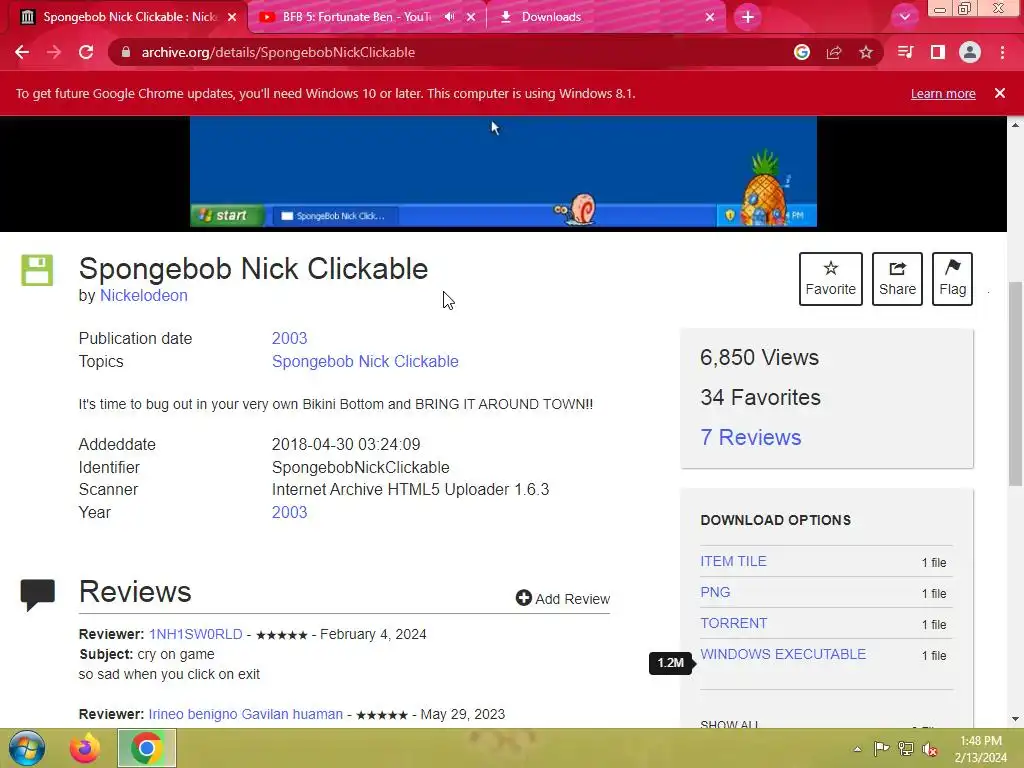Click the padlock site info icon
The width and height of the screenshot is (1024, 768).
126,52
